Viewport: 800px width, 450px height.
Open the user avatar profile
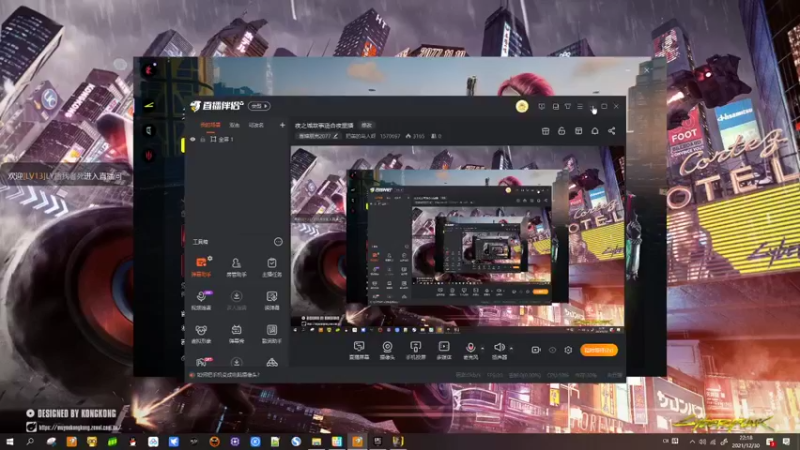521,106
